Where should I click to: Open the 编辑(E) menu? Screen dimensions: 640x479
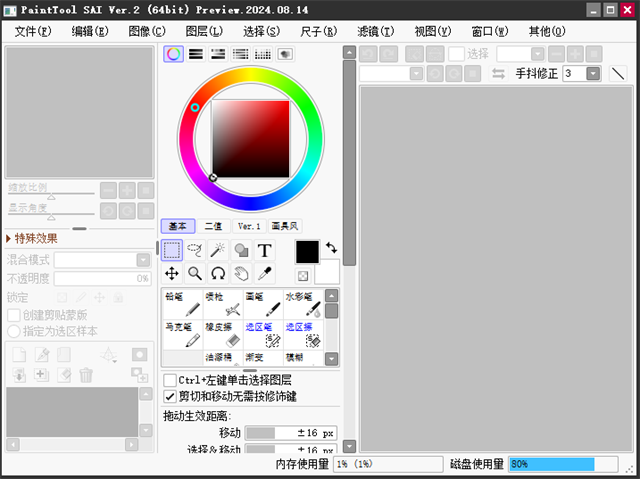90,31
